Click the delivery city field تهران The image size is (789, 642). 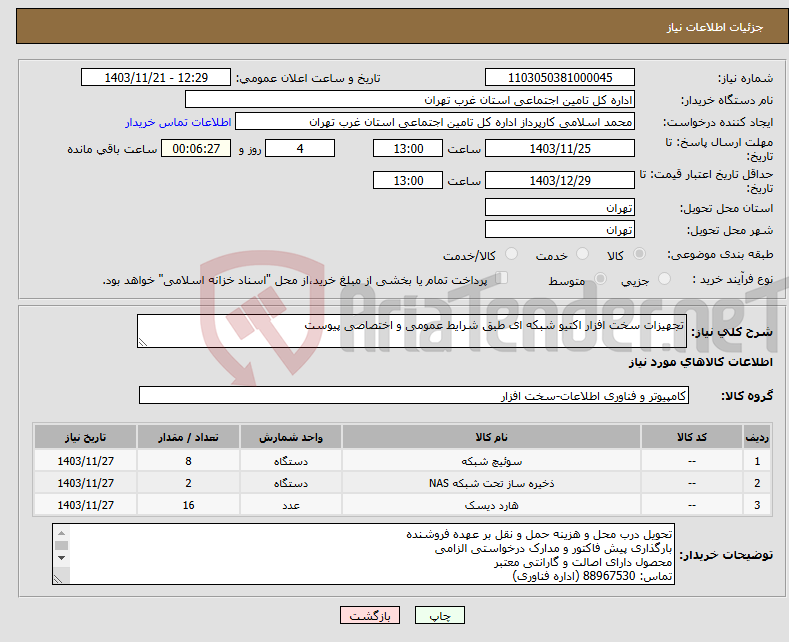click(560, 229)
